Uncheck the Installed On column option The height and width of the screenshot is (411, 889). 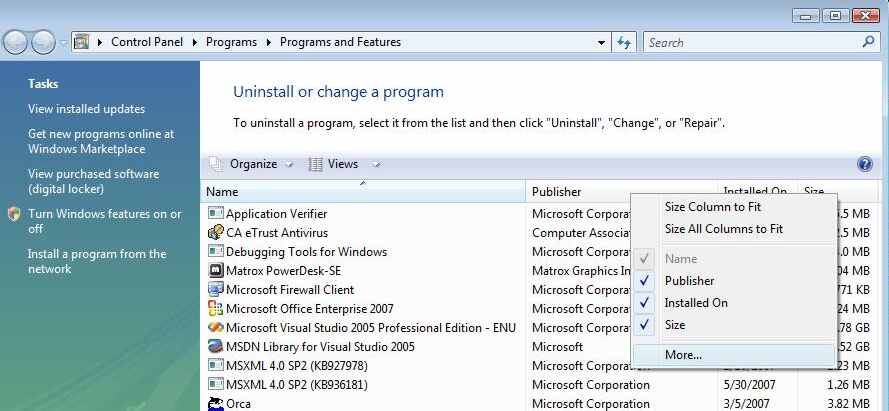pyautogui.click(x=695, y=303)
